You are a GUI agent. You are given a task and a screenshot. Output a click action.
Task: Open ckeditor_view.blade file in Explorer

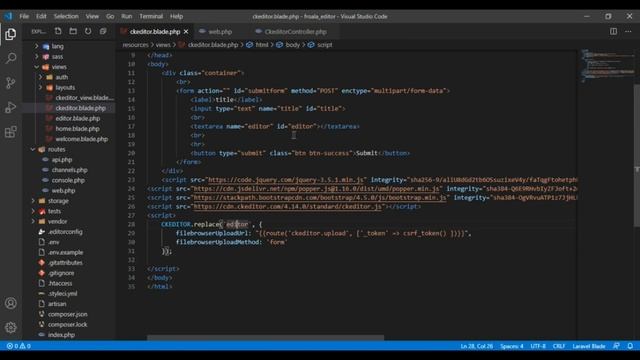click(84, 98)
